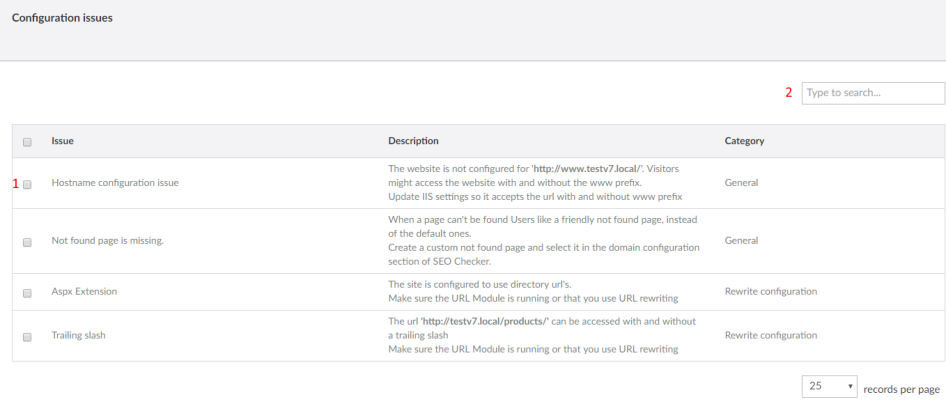Sort by the Description column header

click(413, 141)
